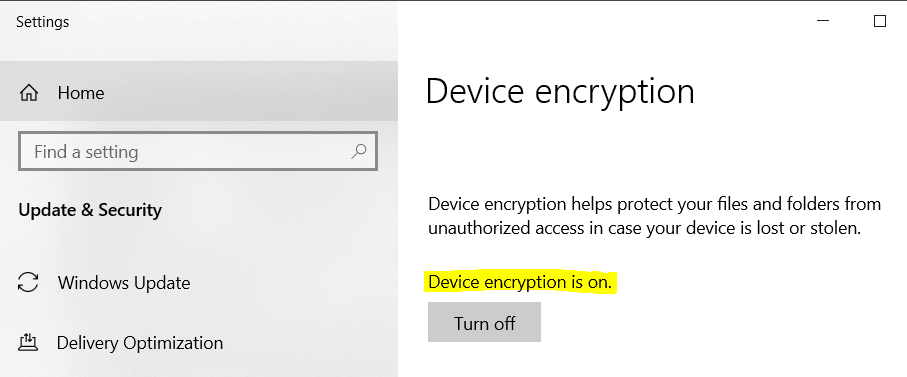
Task: Click the Update & Security heading
Action: pyautogui.click(x=90, y=210)
